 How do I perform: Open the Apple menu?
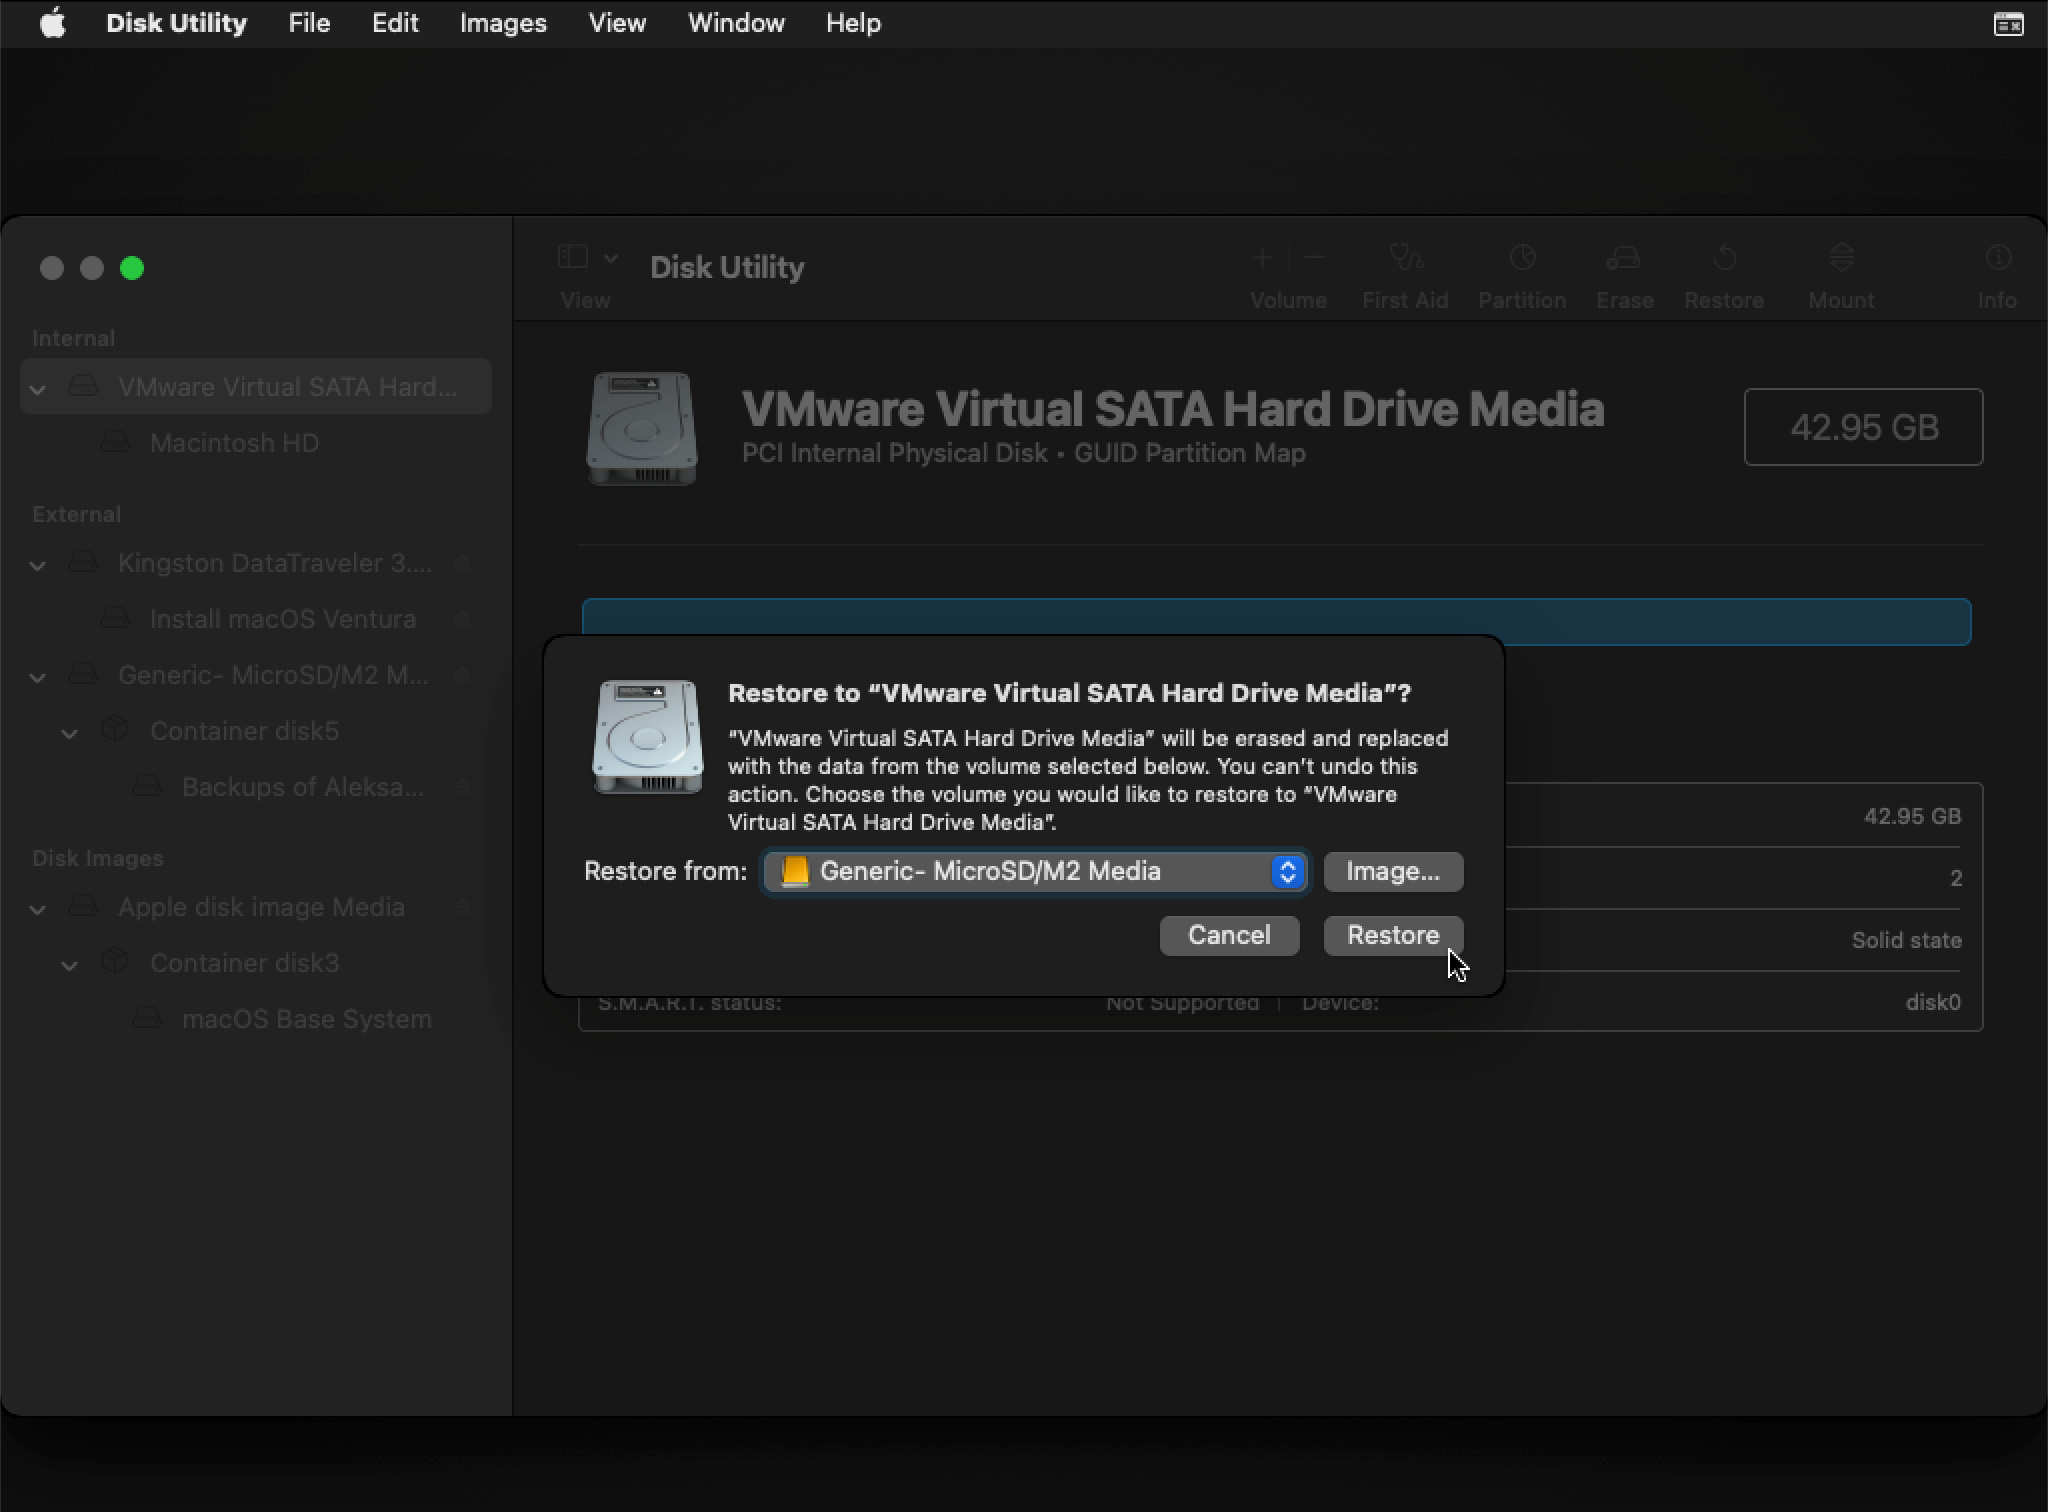tap(53, 23)
